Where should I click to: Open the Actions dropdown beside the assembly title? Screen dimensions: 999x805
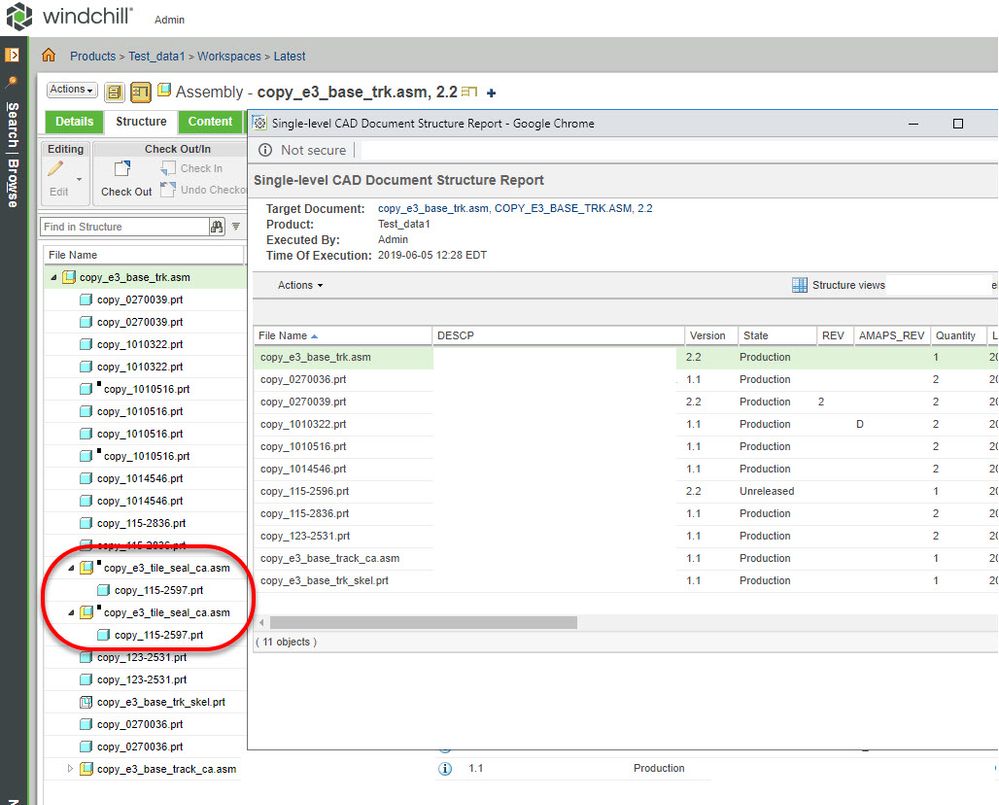pos(72,90)
